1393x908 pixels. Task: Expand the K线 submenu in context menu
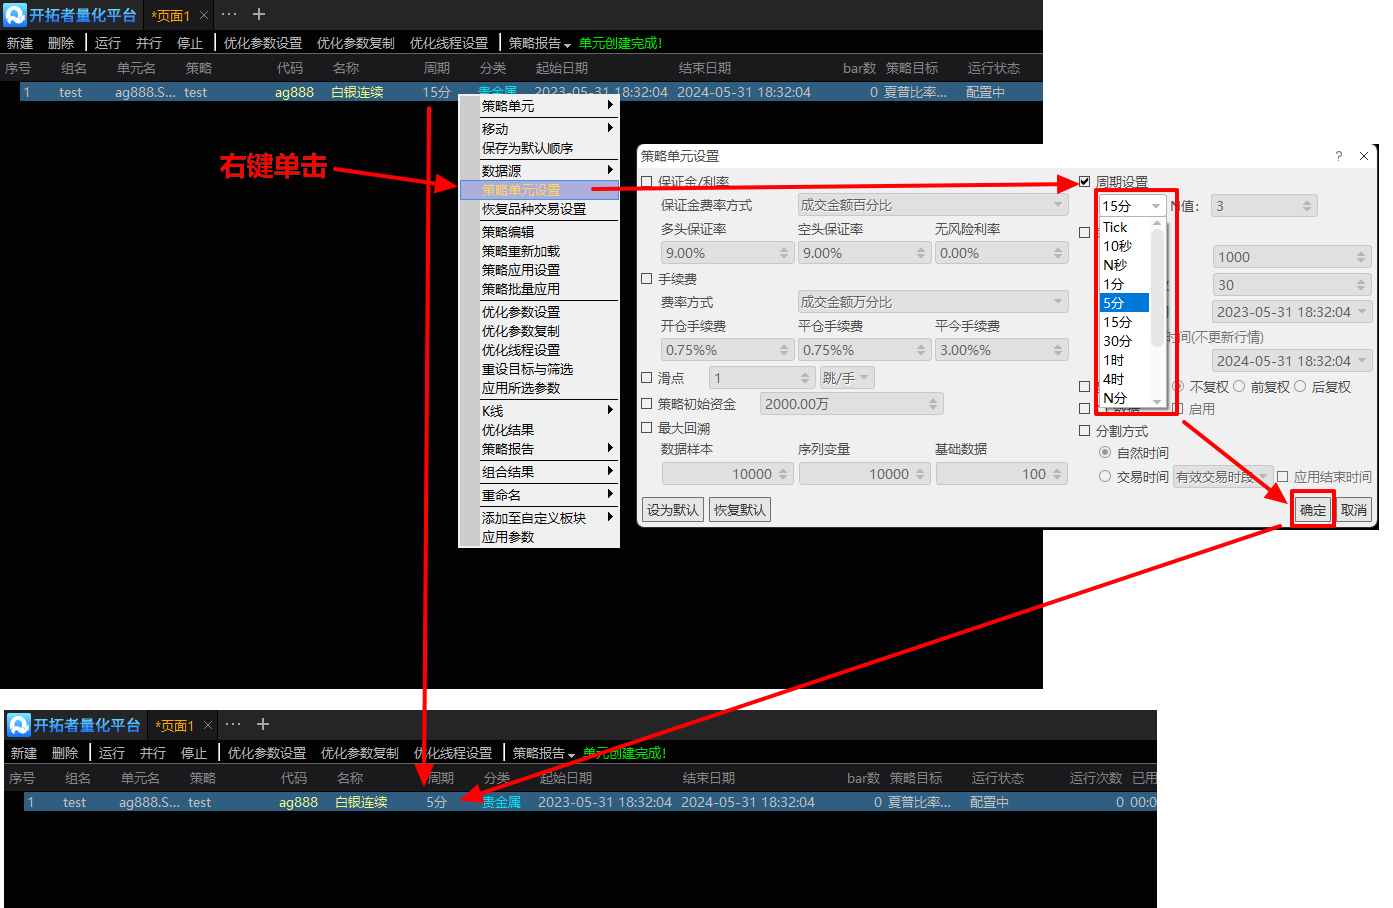tap(547, 411)
